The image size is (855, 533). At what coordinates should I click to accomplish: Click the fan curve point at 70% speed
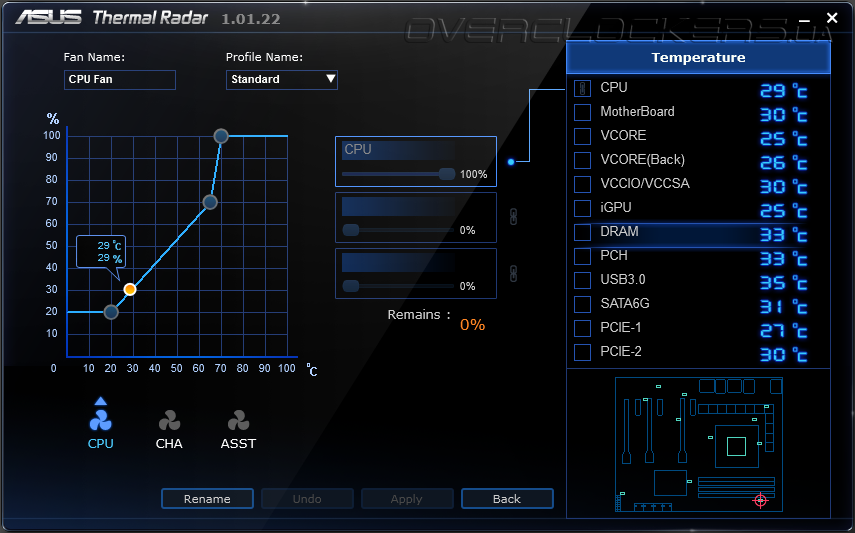tap(210, 202)
